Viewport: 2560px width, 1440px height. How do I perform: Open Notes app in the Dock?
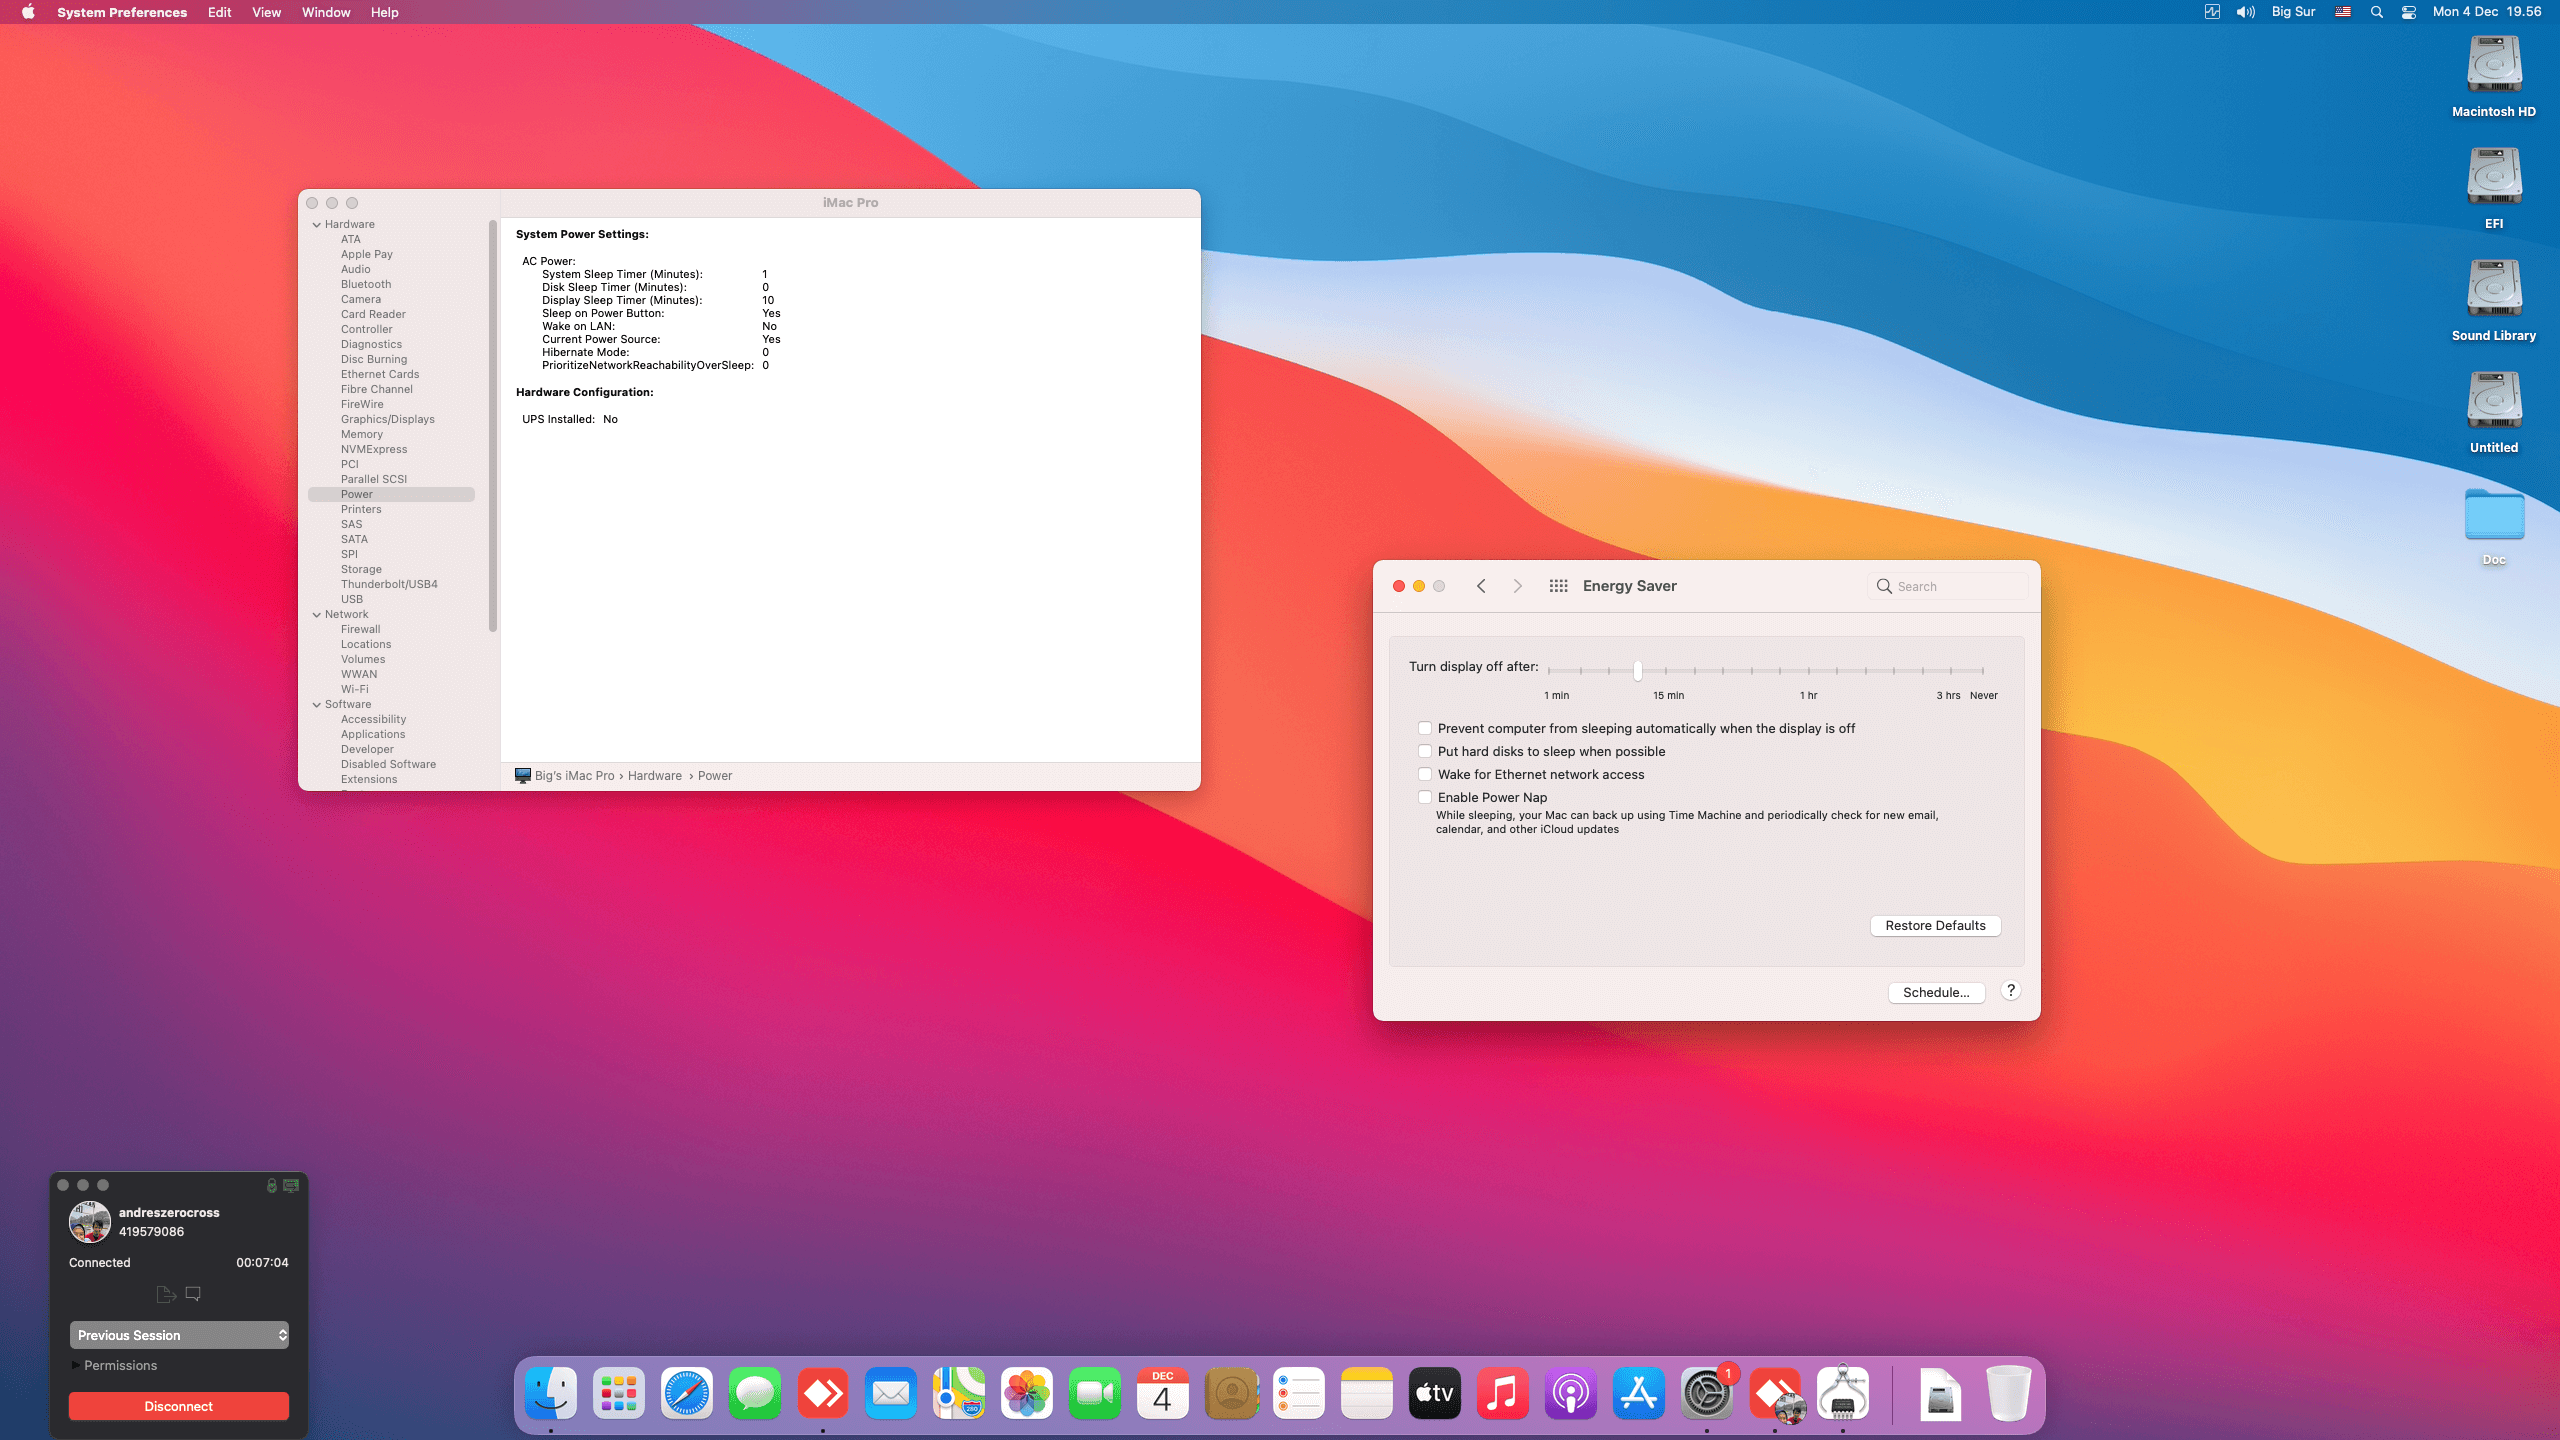[1367, 1393]
